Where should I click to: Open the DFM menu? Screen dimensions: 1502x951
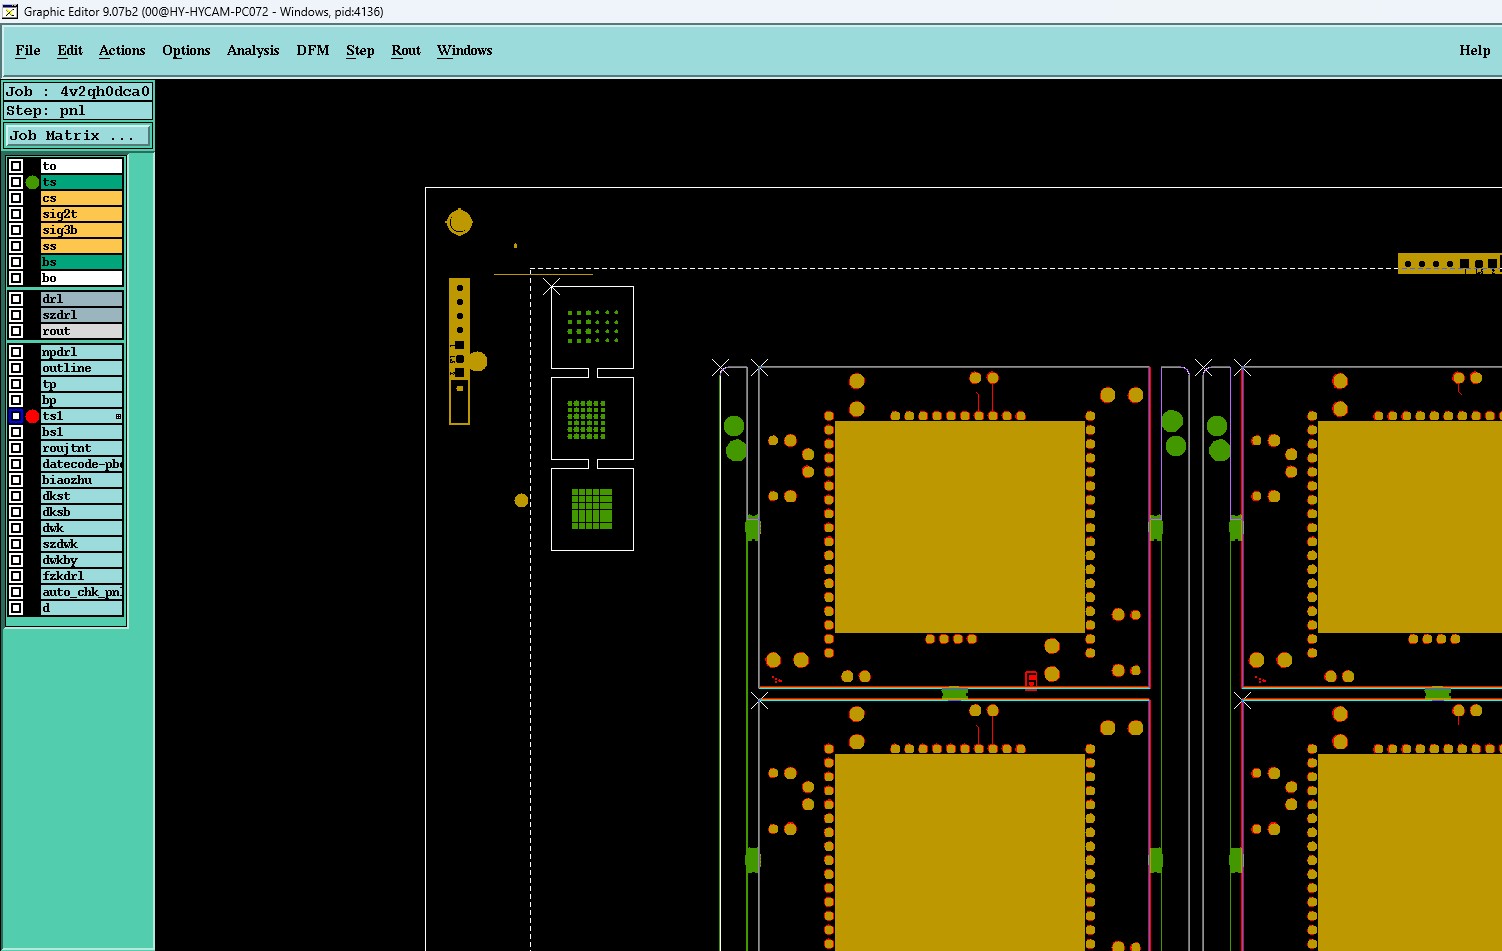click(x=313, y=50)
